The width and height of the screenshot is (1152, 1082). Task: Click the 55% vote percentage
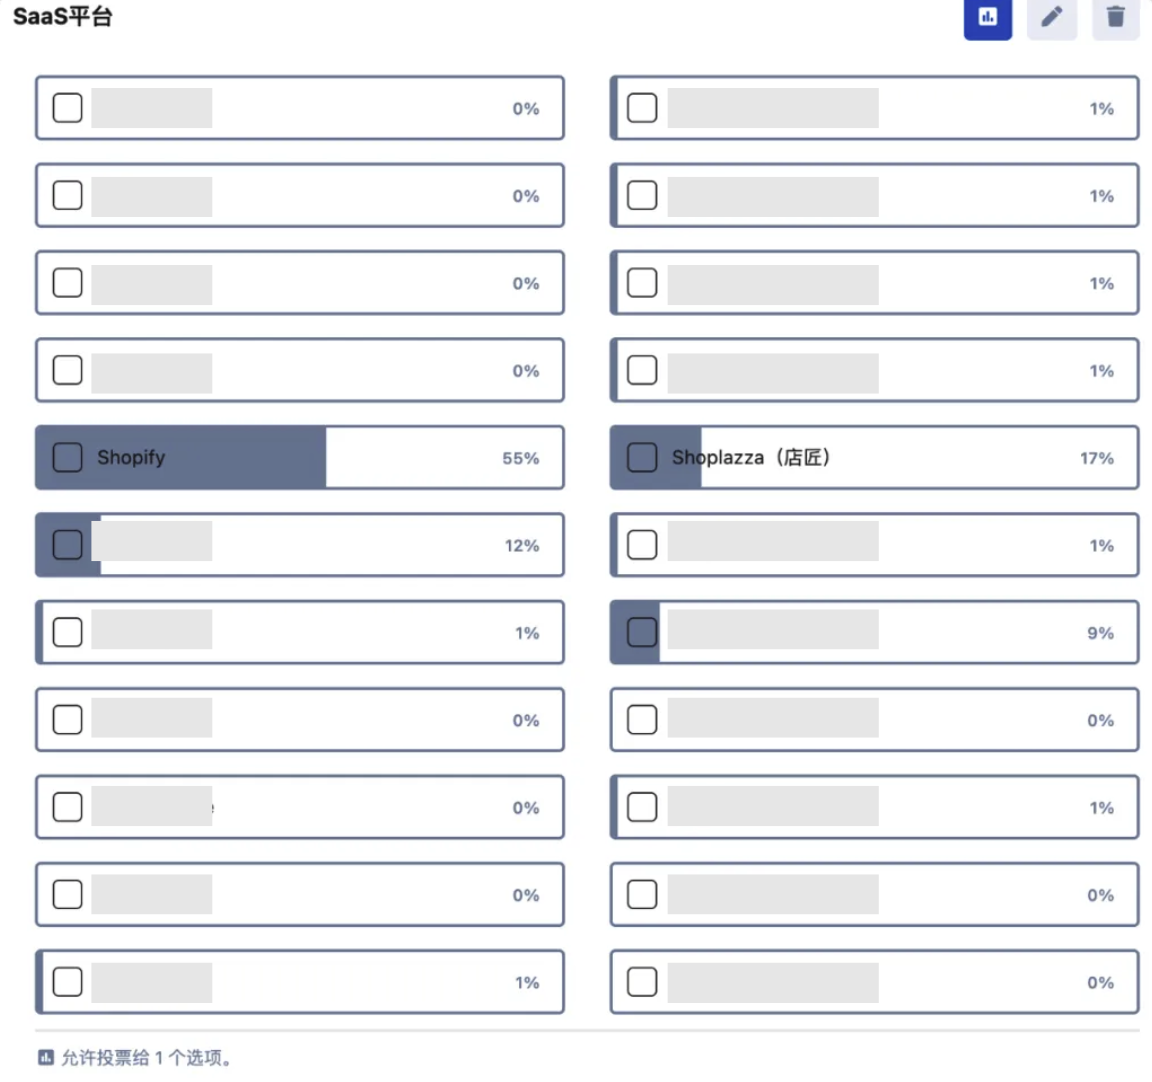coord(520,458)
